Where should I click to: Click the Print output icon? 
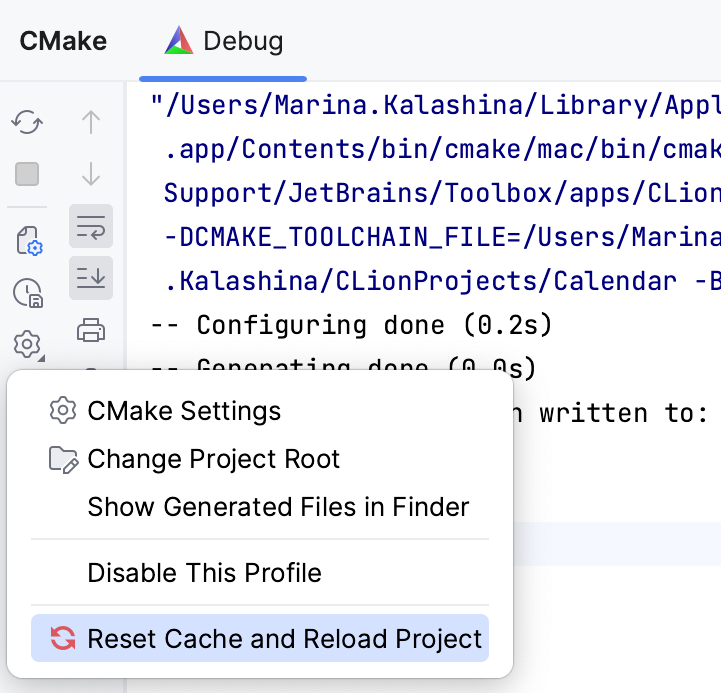tap(91, 330)
